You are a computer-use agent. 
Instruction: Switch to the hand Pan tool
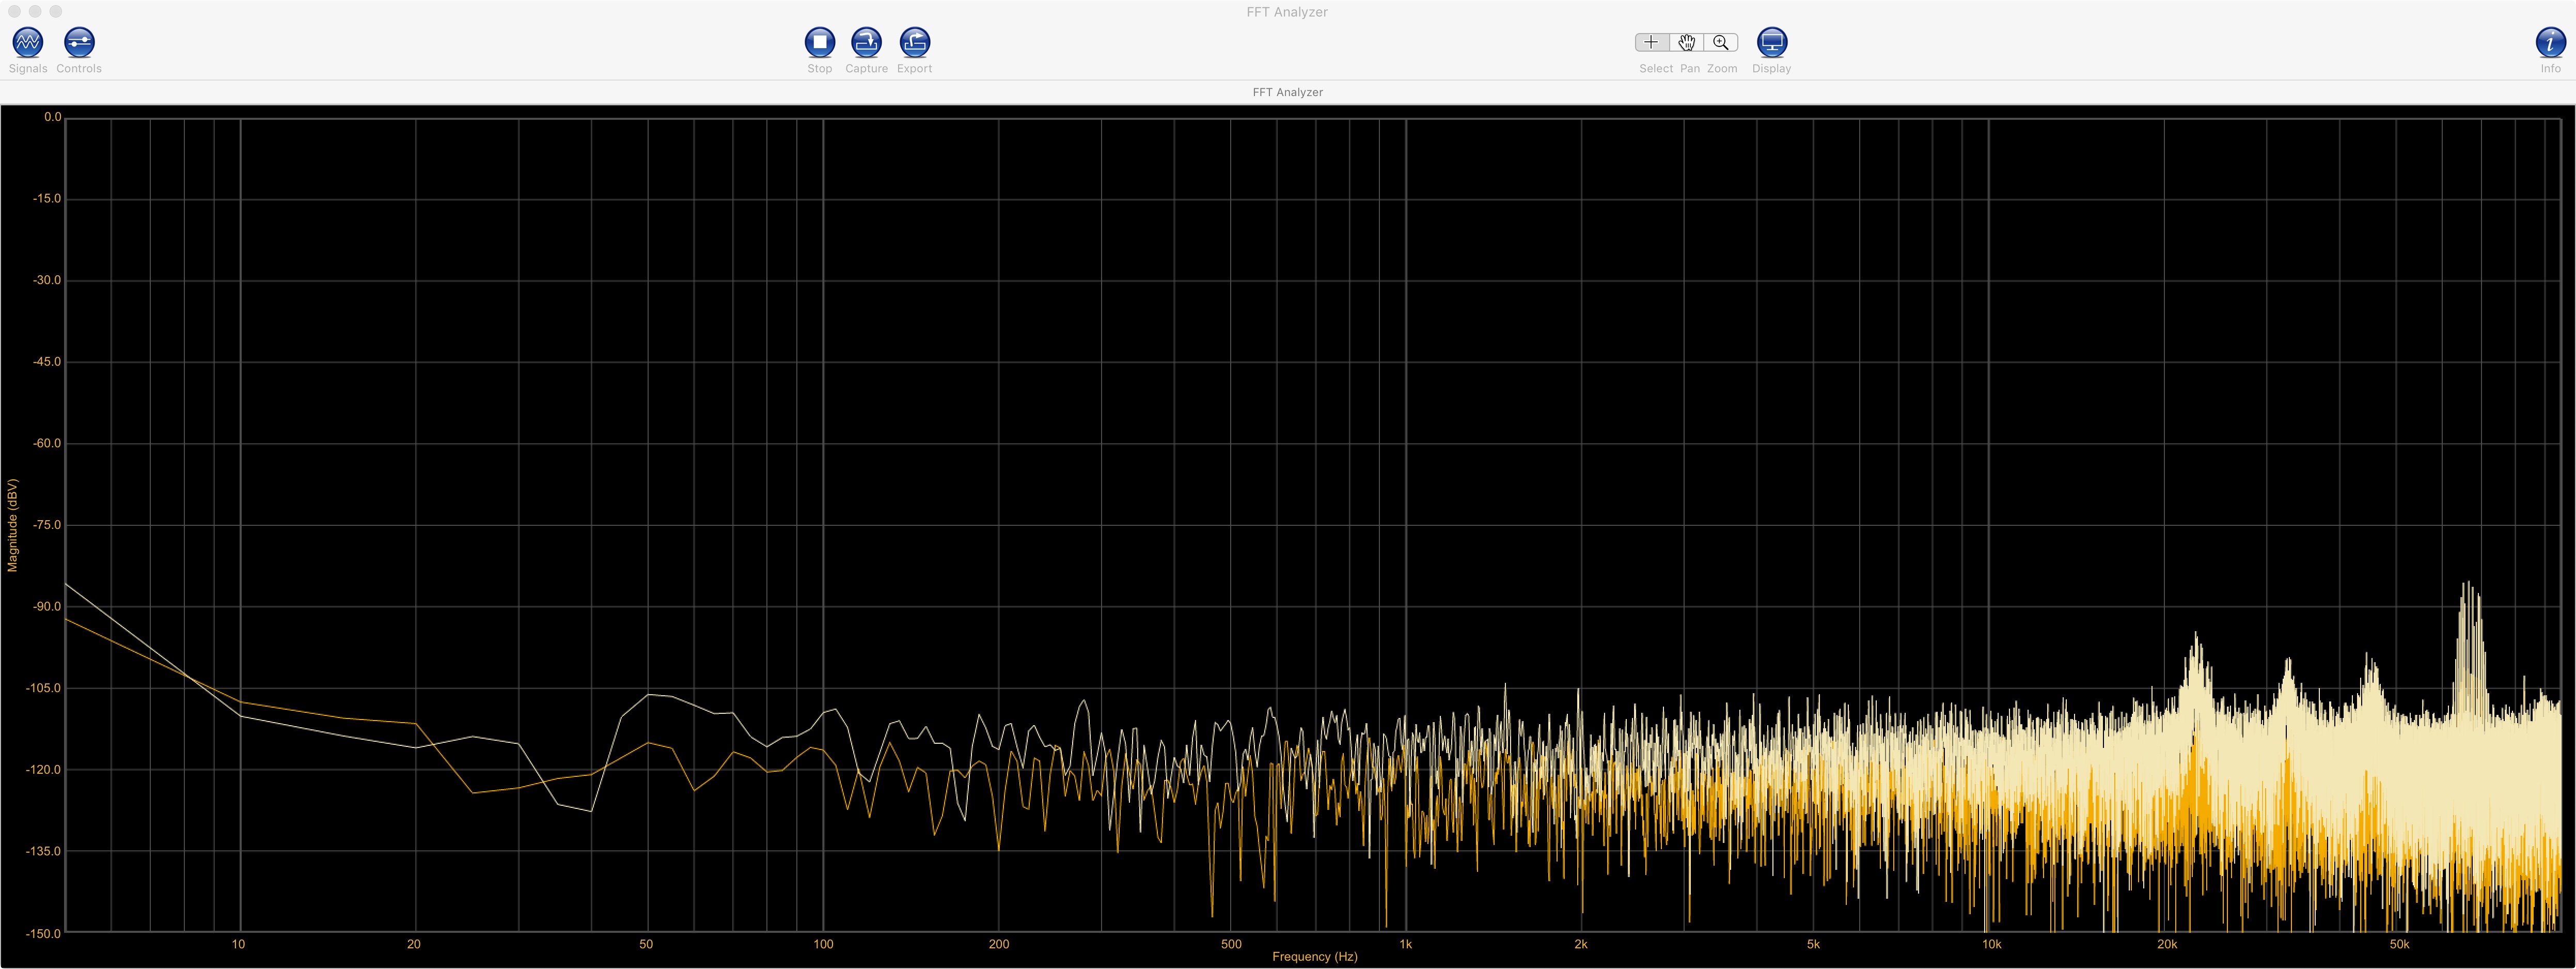tap(1687, 42)
